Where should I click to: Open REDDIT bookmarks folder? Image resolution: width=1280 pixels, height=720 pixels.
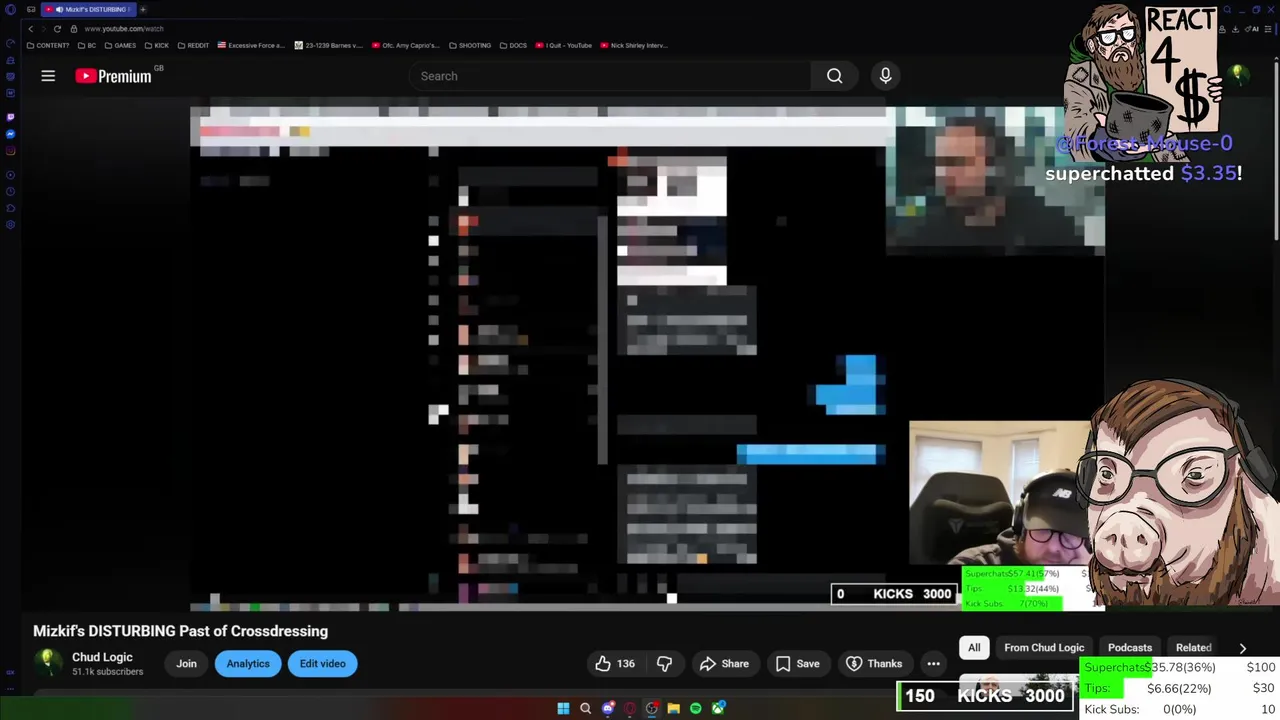click(192, 45)
